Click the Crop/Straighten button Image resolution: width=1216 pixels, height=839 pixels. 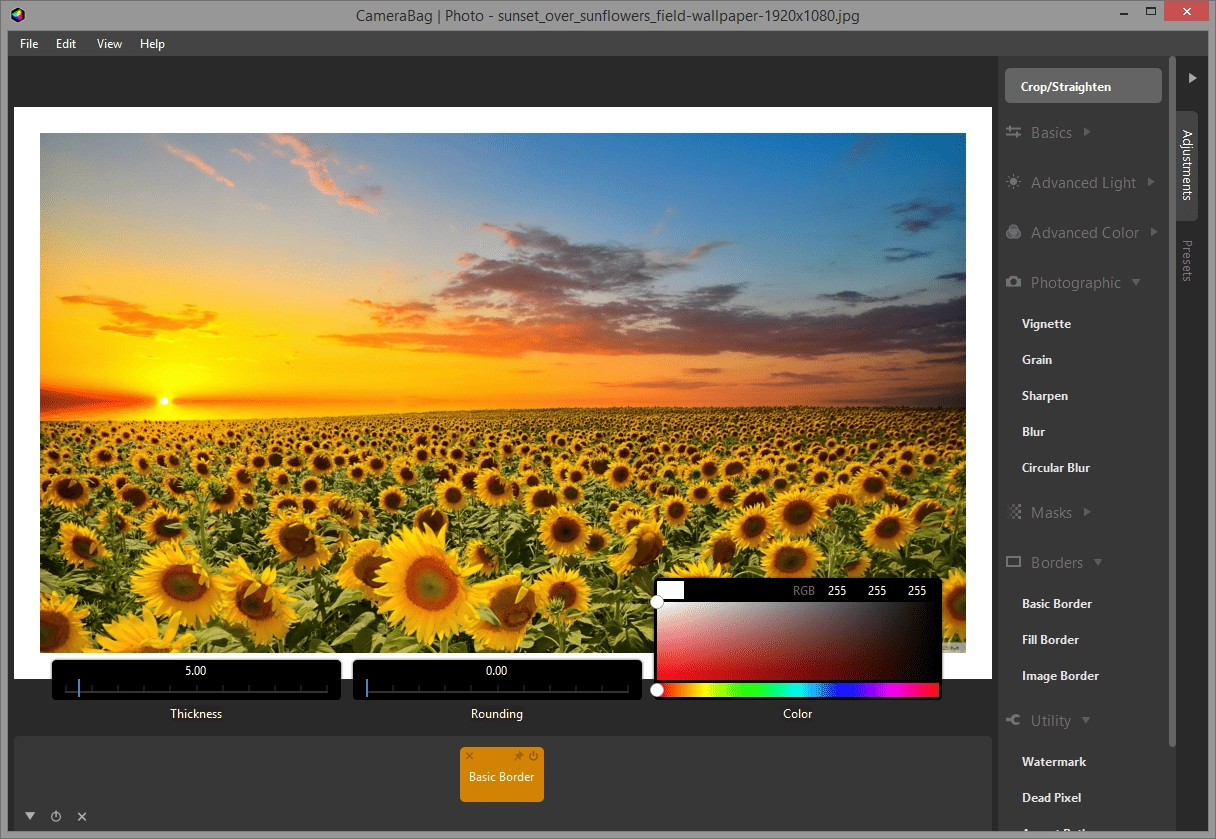(x=1083, y=86)
